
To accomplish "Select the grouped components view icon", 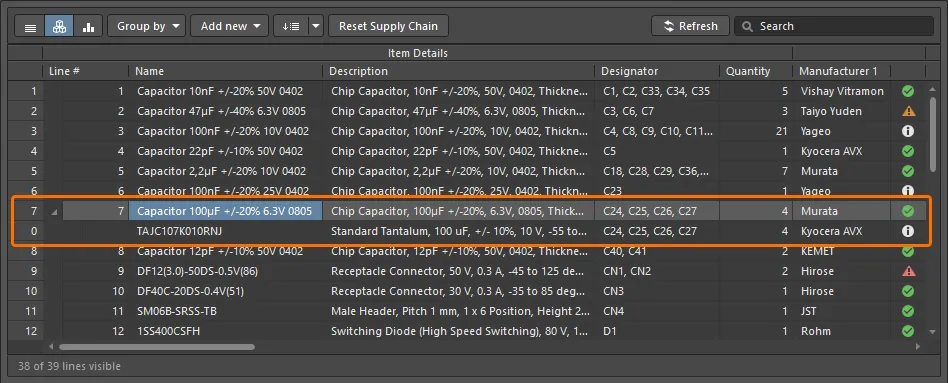I will pos(59,27).
